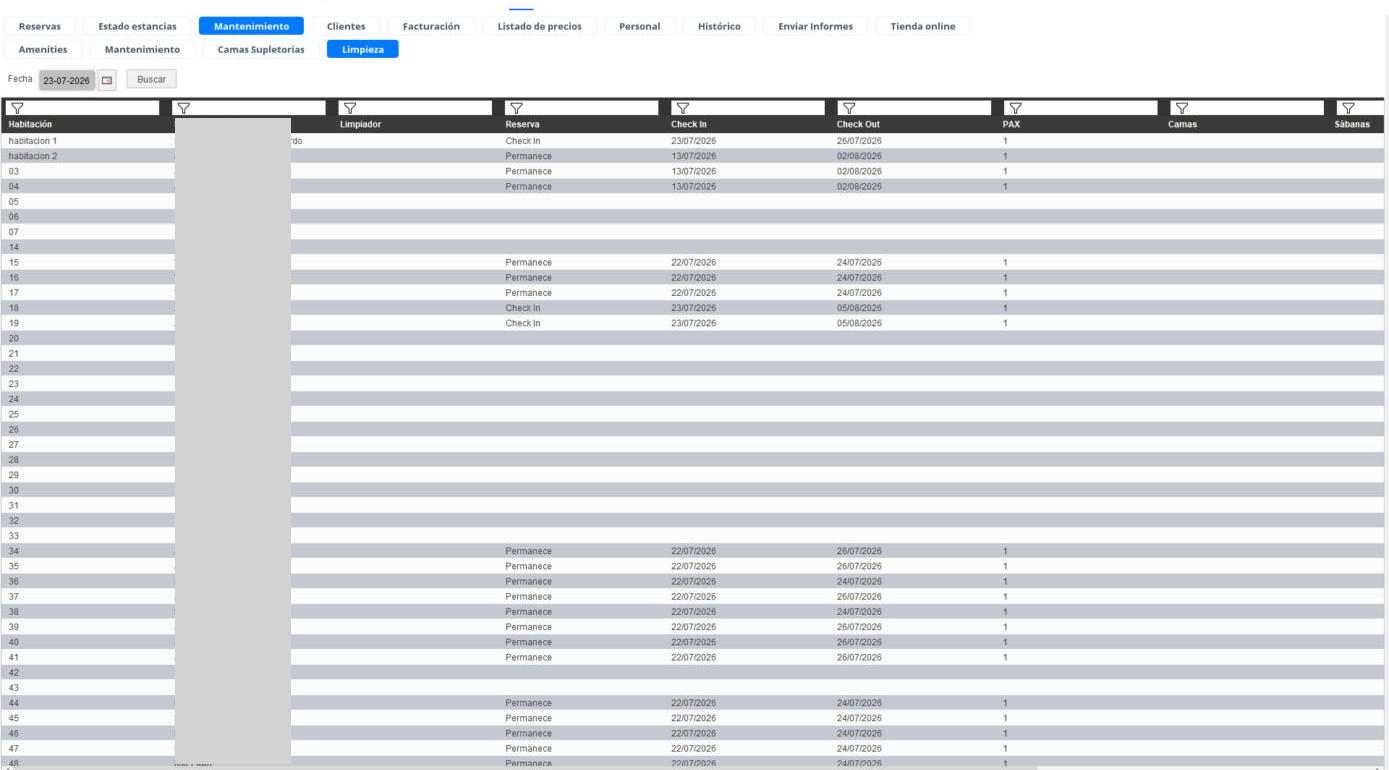Screen dimensions: 1389x770
Task: Click the Check Out column filter icon
Action: 848,108
